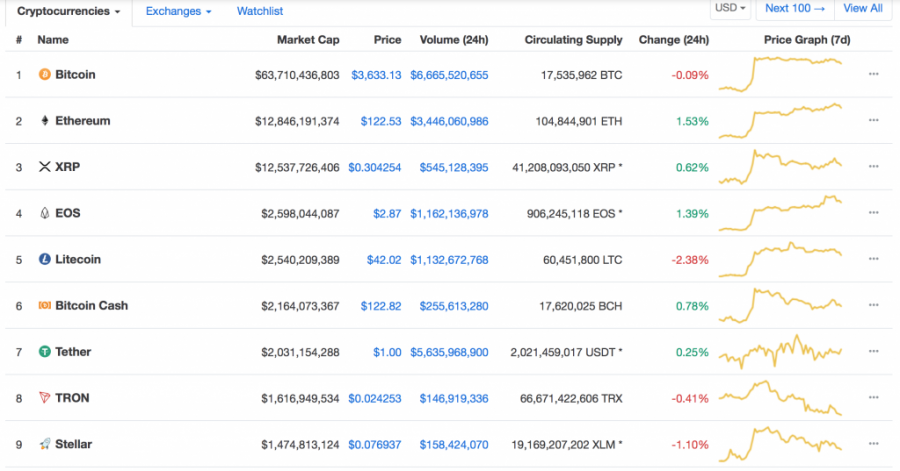Click Bitcoin price $3,633.13

pyautogui.click(x=376, y=75)
